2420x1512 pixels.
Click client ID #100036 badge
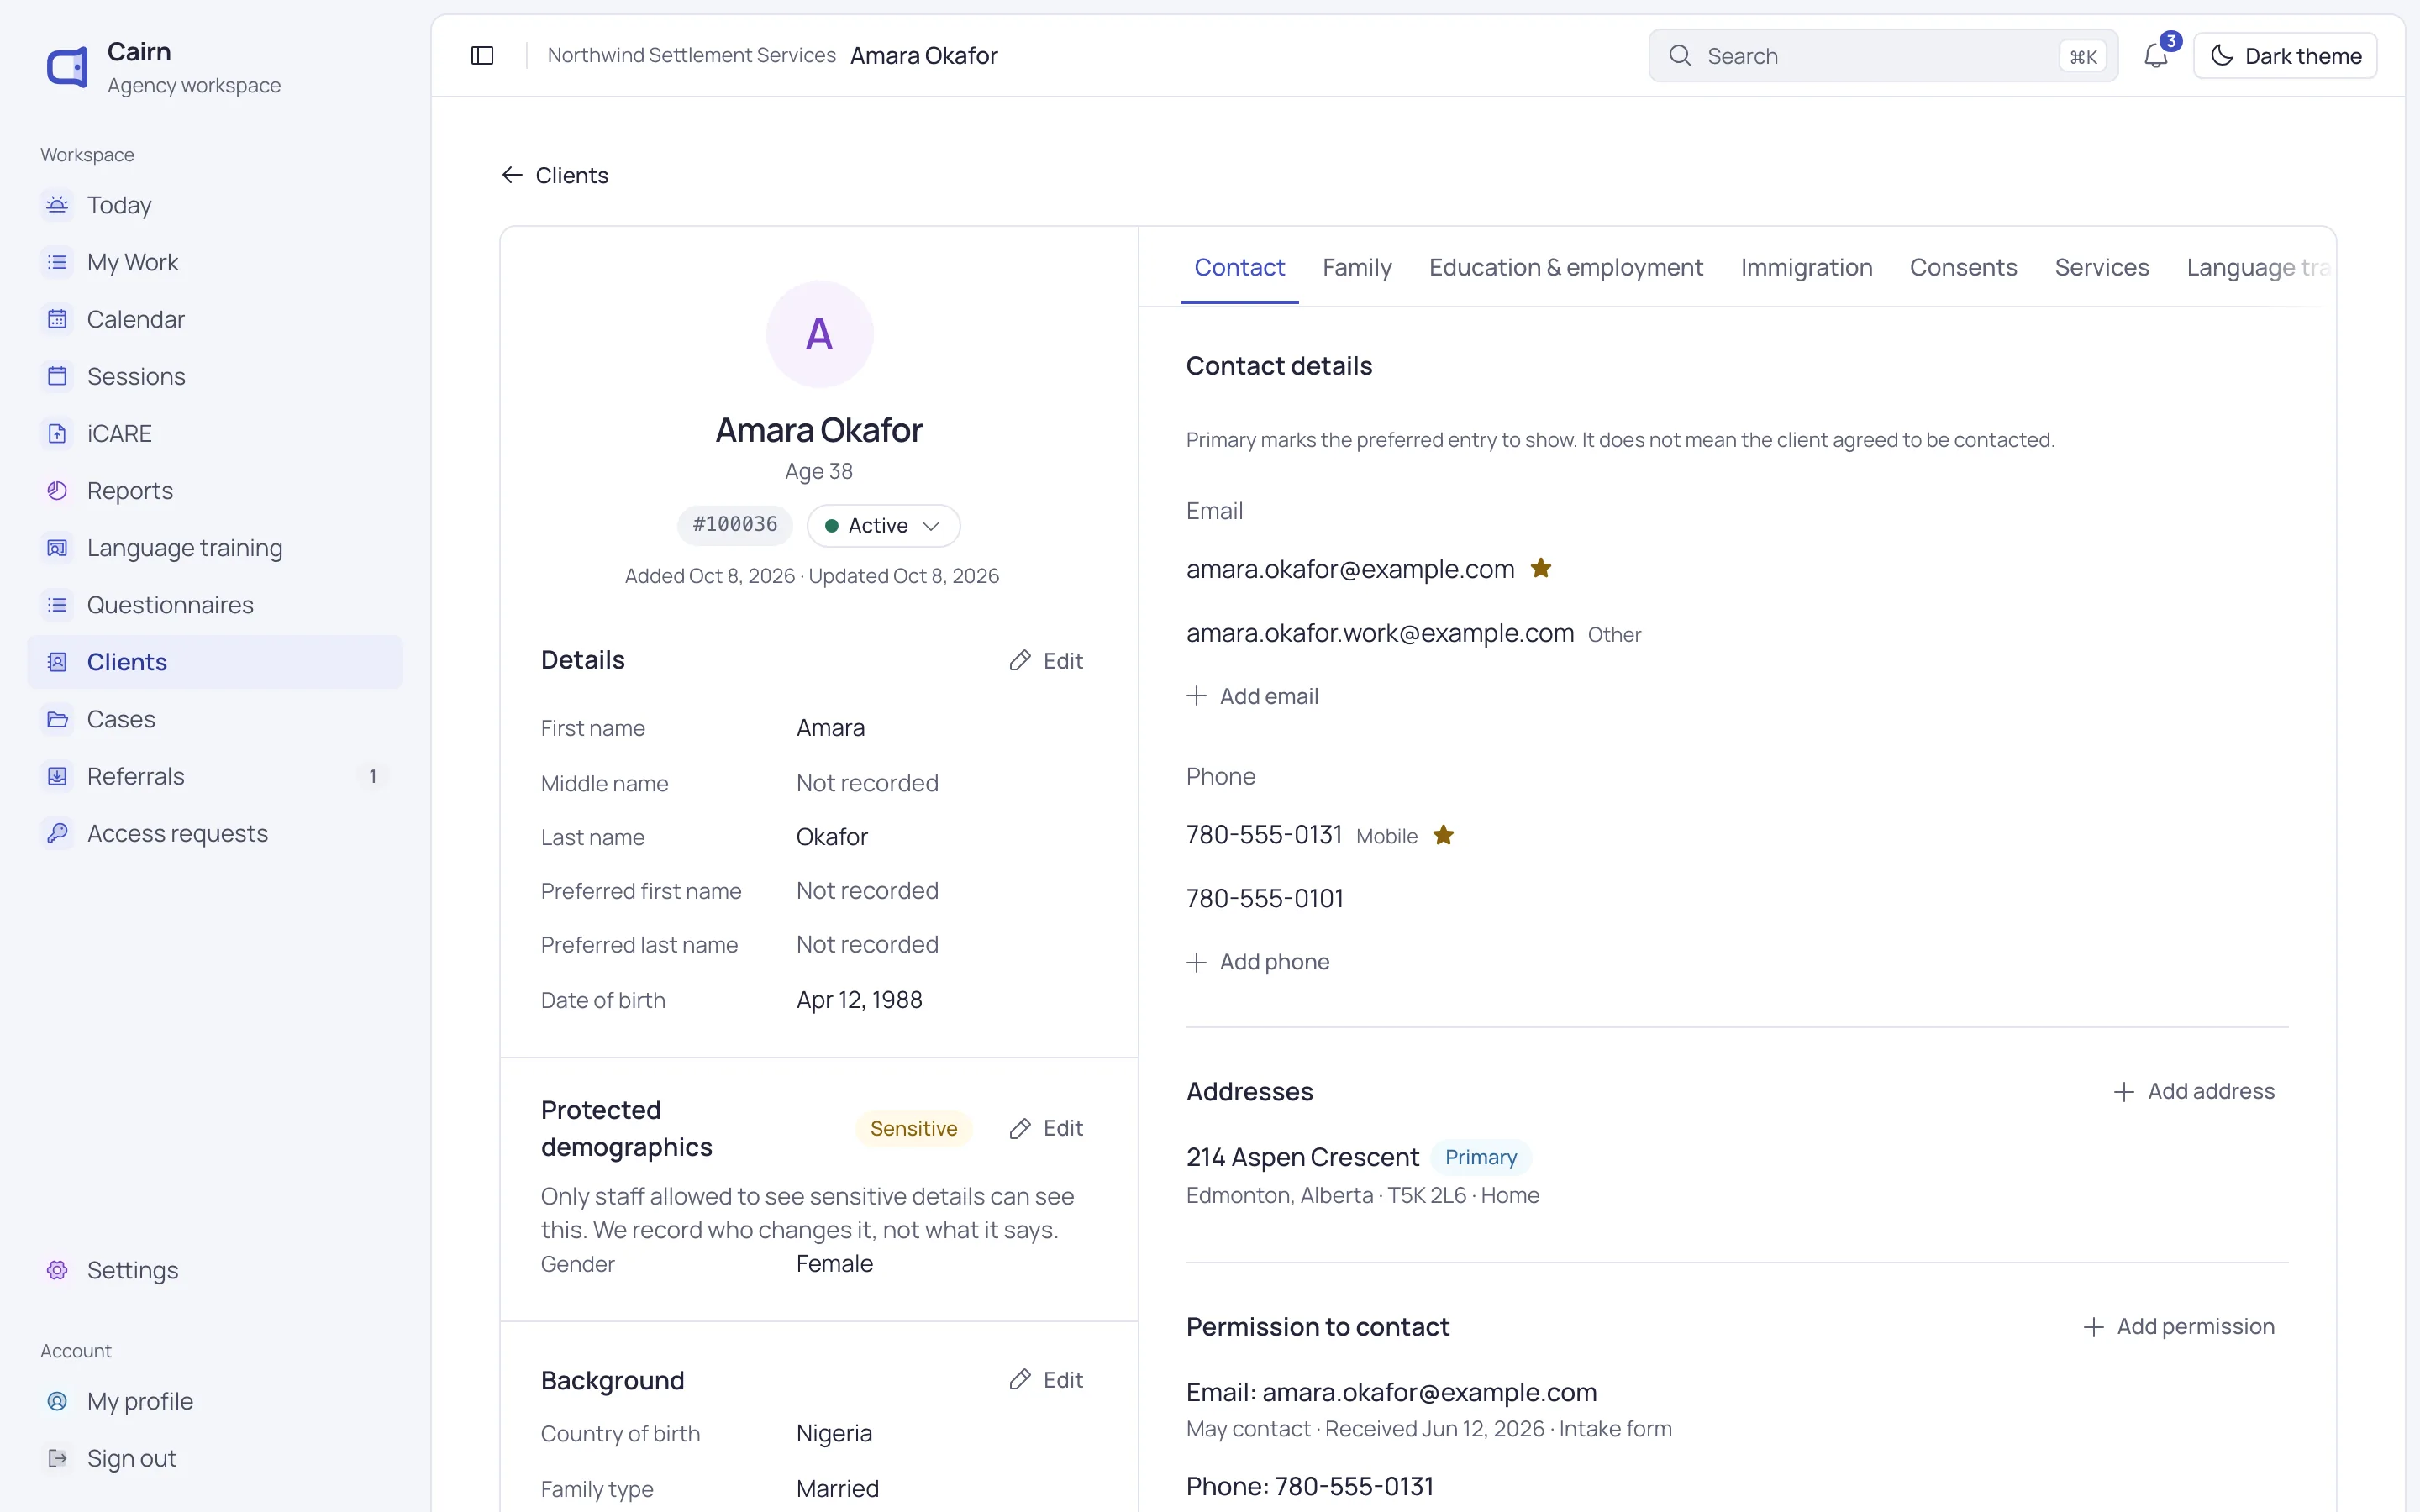coord(735,525)
